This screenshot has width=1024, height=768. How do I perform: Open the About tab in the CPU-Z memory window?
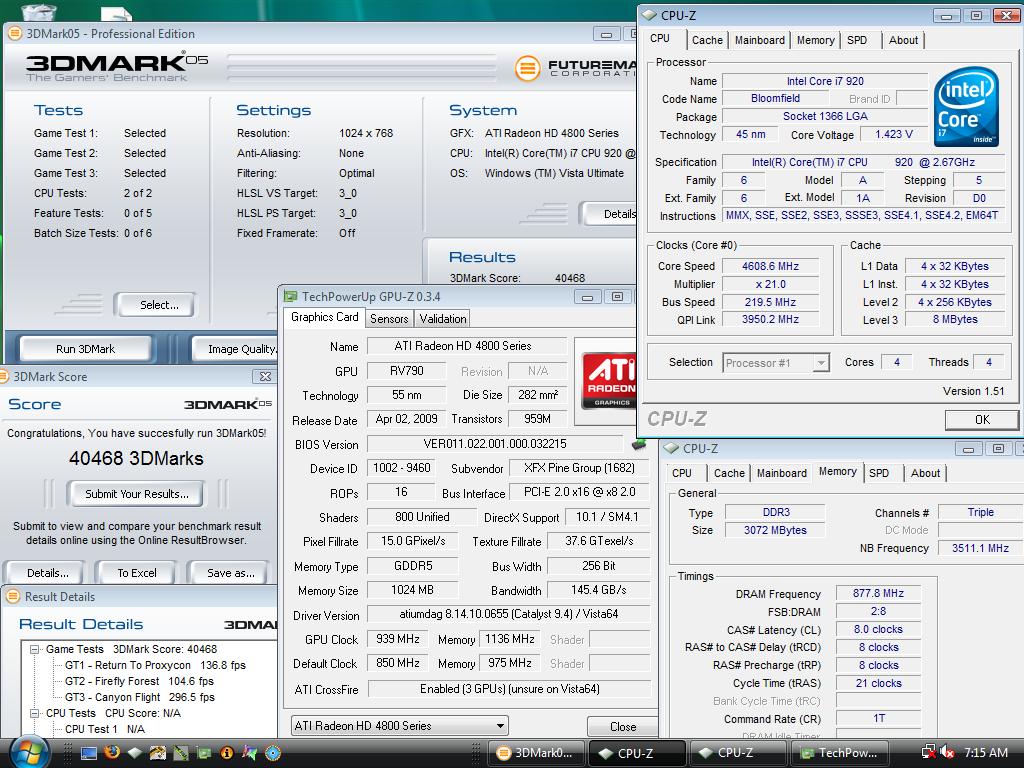(925, 473)
